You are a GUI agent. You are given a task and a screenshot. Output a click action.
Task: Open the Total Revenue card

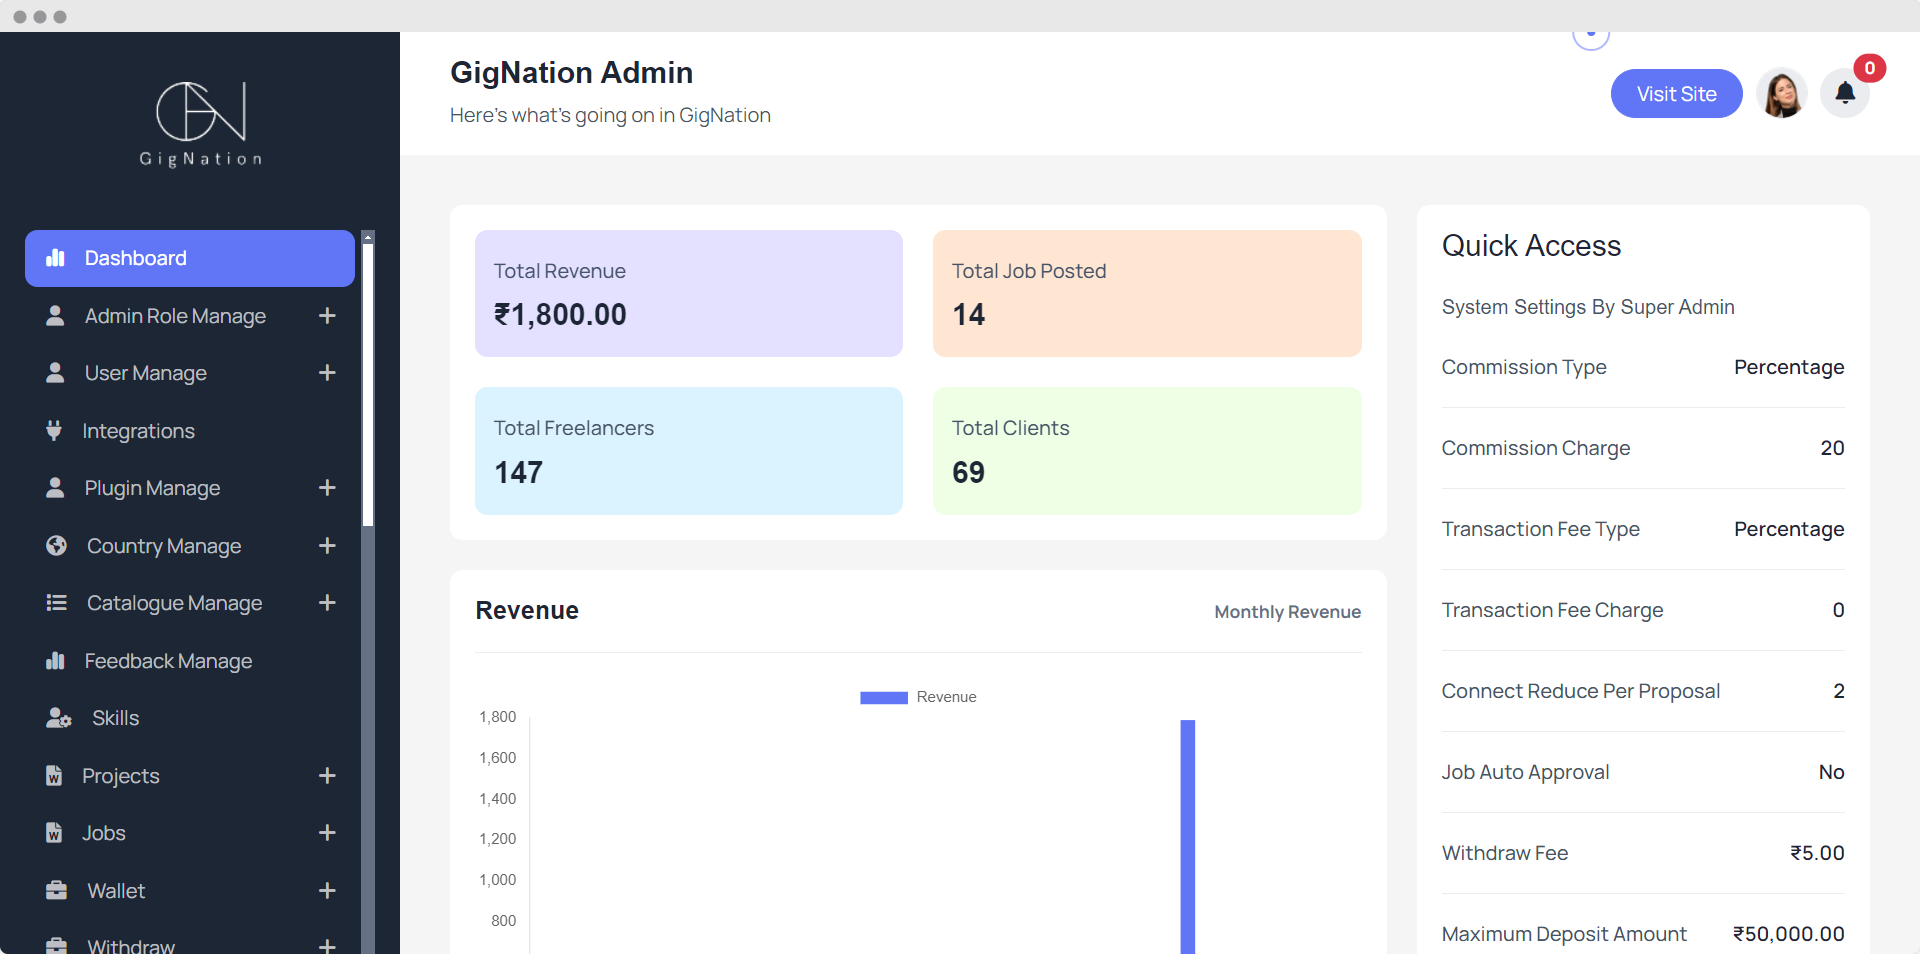click(689, 293)
